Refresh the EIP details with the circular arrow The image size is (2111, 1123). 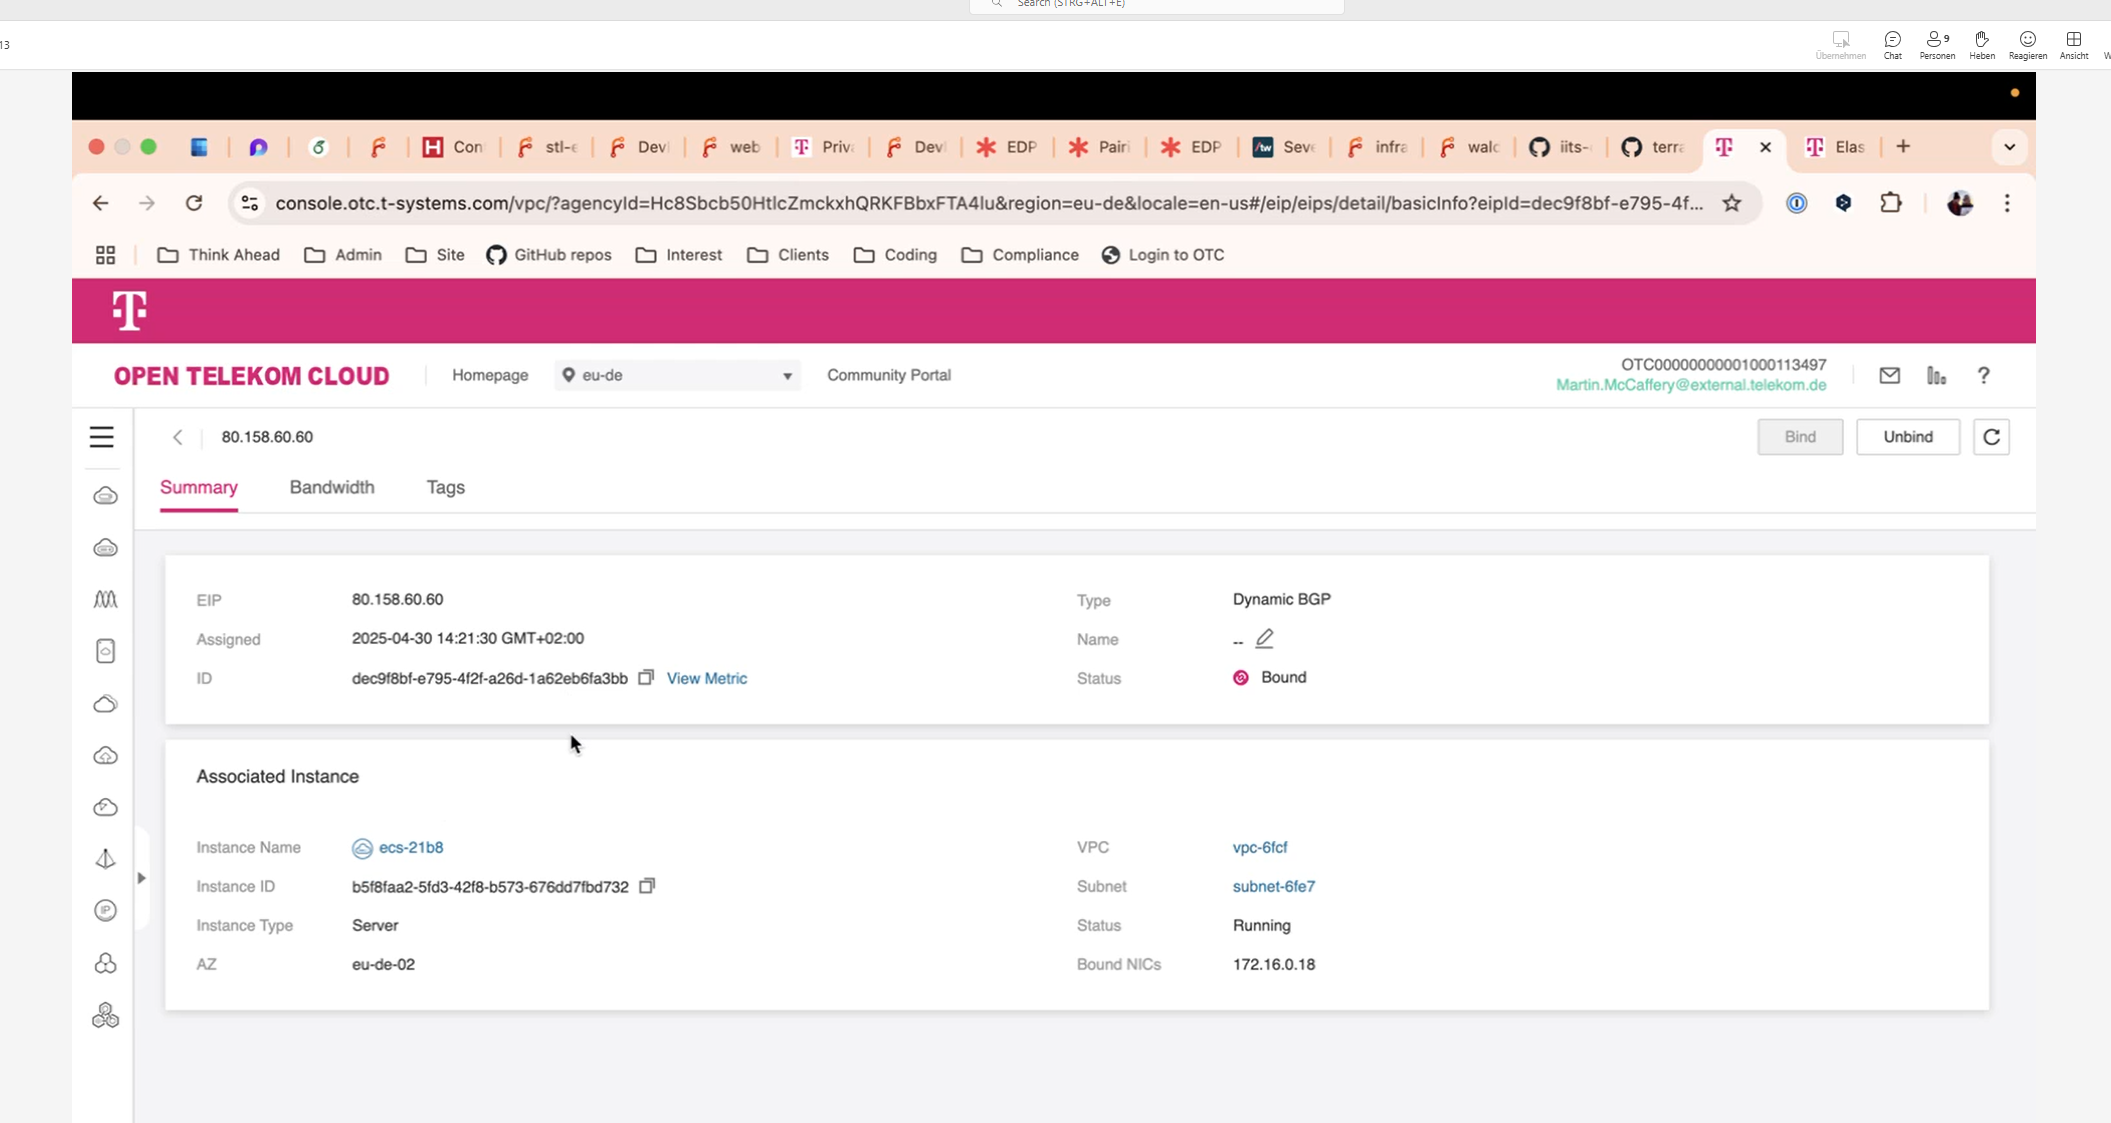1991,437
